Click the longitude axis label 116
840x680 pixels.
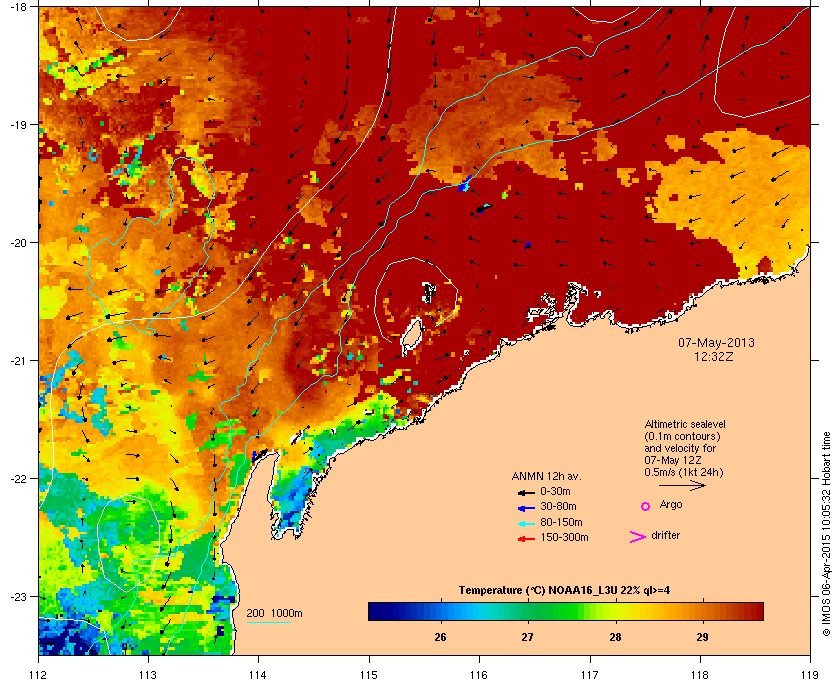pyautogui.click(x=479, y=674)
